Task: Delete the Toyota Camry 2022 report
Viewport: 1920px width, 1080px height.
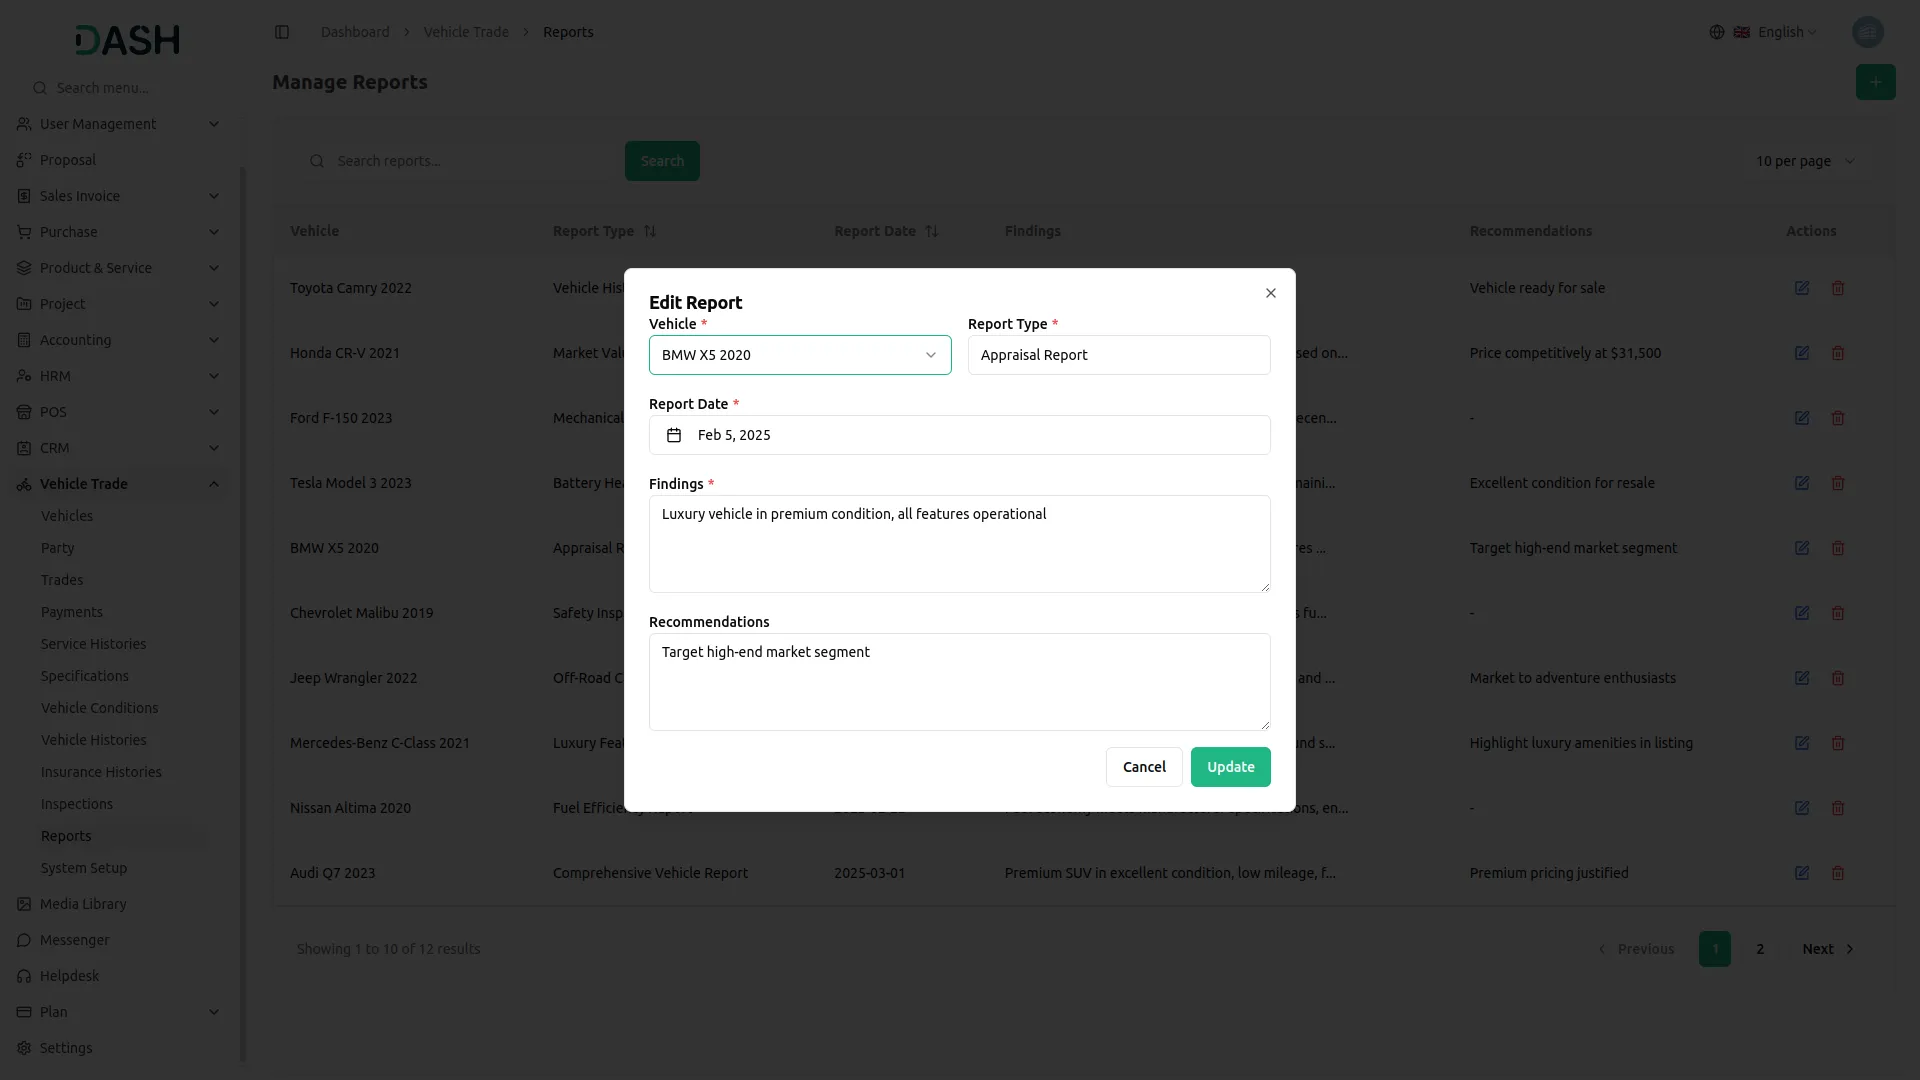Action: click(x=1838, y=288)
